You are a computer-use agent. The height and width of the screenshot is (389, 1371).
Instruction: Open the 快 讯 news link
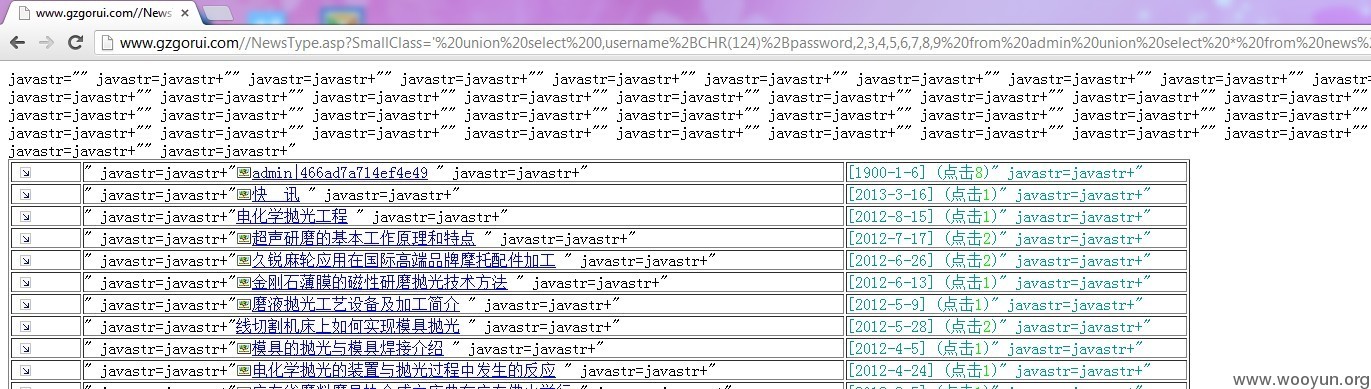pyautogui.click(x=275, y=195)
